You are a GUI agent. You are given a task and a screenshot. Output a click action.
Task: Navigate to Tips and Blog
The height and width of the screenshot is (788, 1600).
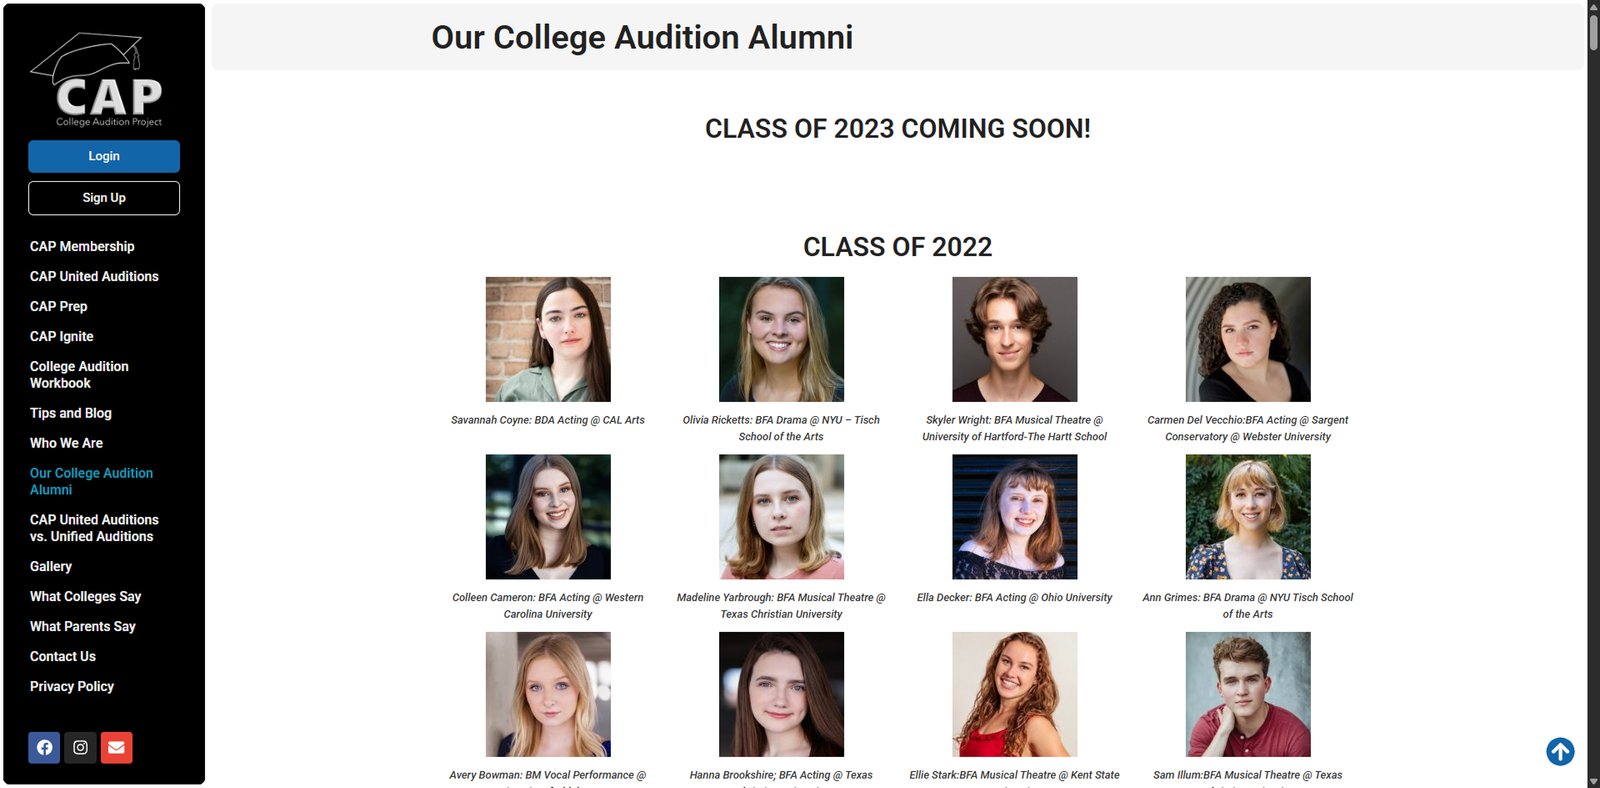point(71,413)
